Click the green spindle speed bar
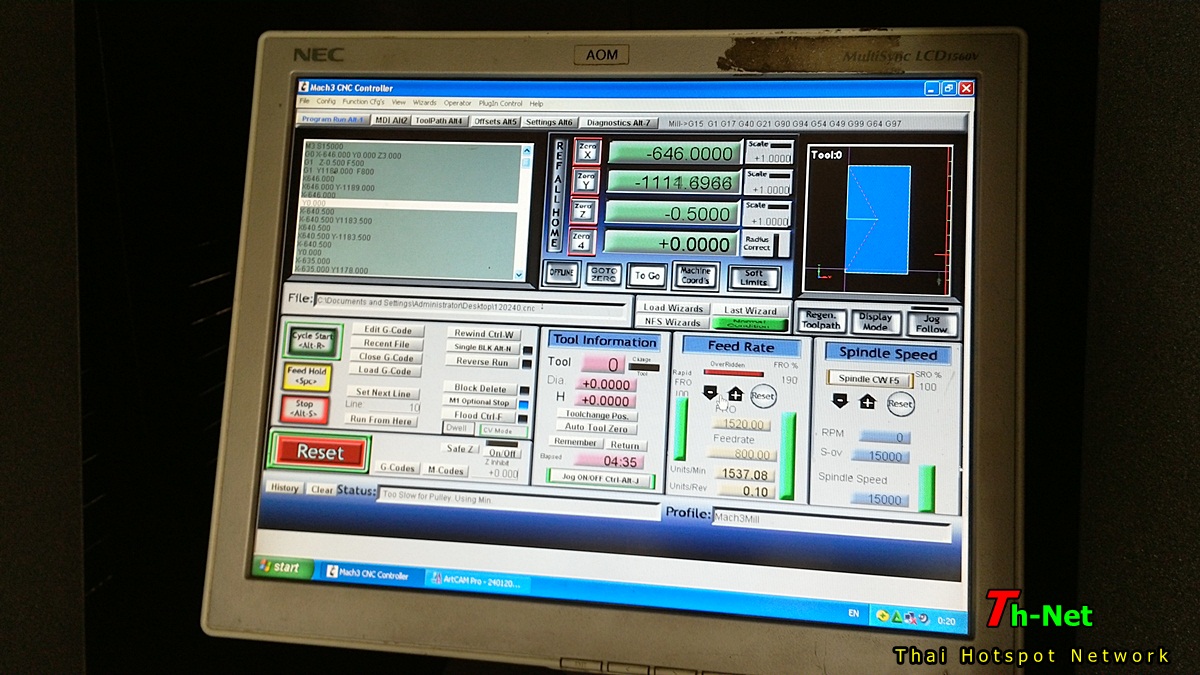The width and height of the screenshot is (1200, 675). point(926,490)
